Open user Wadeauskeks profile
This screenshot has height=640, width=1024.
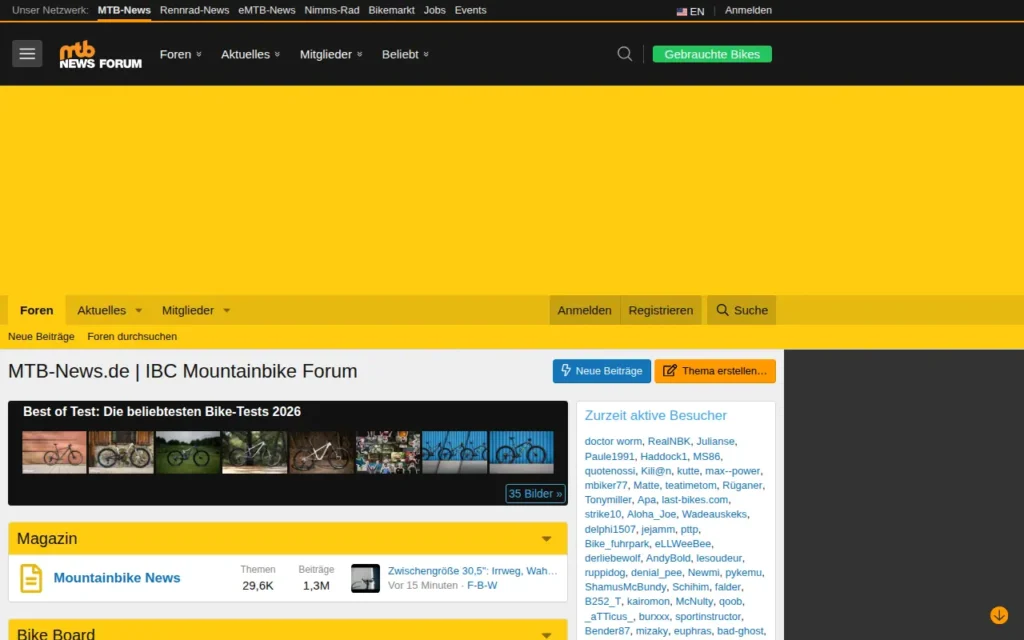(714, 514)
